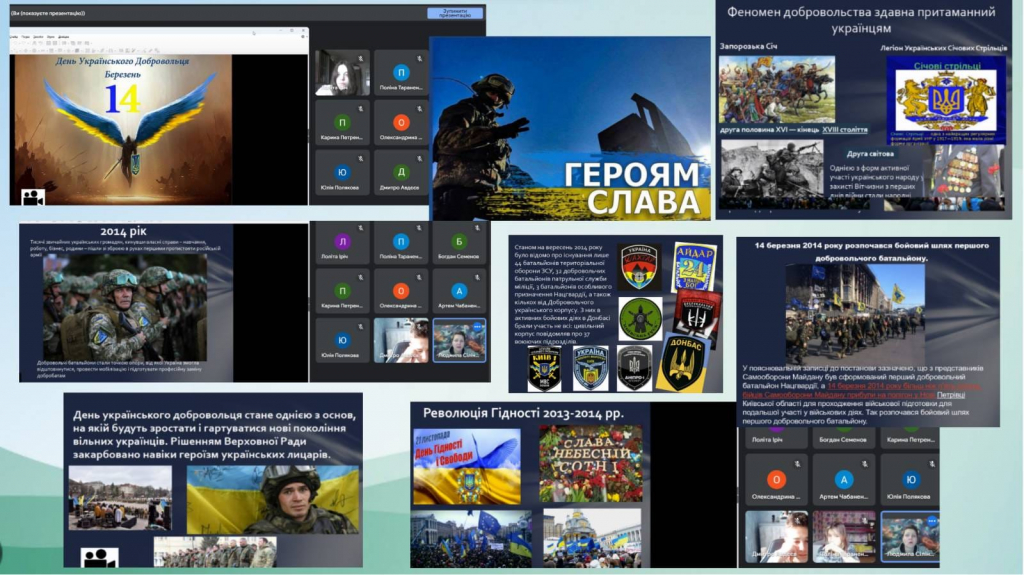Viewport: 1024px width, 575px height.
Task: Click the muted mic icon on Лоліта Іріч's tile
Action: [x=361, y=228]
